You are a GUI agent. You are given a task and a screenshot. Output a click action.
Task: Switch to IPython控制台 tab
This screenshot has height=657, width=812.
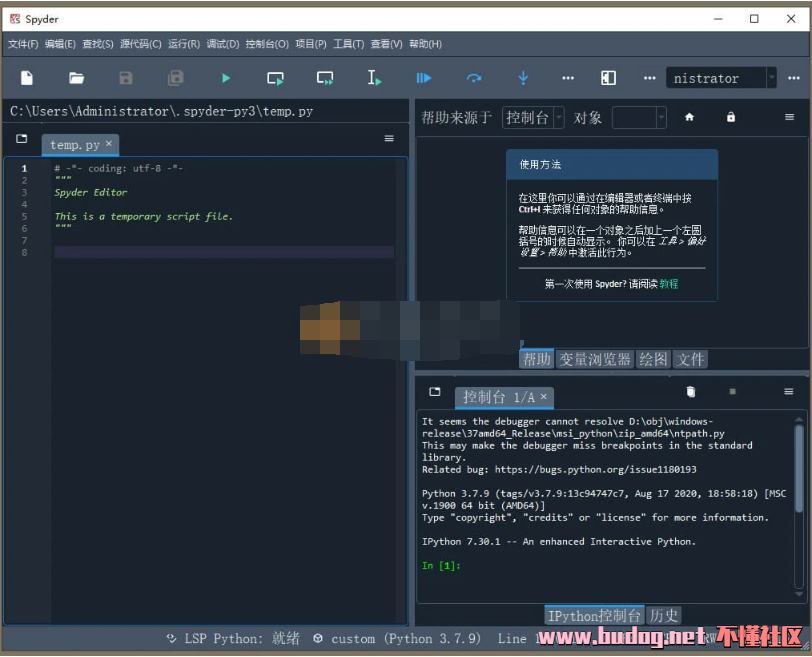[594, 616]
